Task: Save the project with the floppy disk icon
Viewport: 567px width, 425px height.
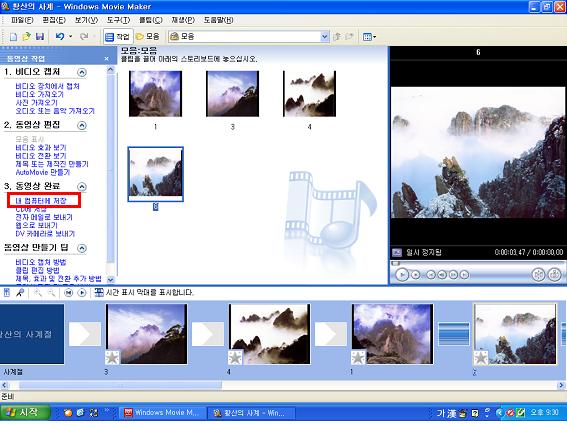Action: tap(40, 37)
